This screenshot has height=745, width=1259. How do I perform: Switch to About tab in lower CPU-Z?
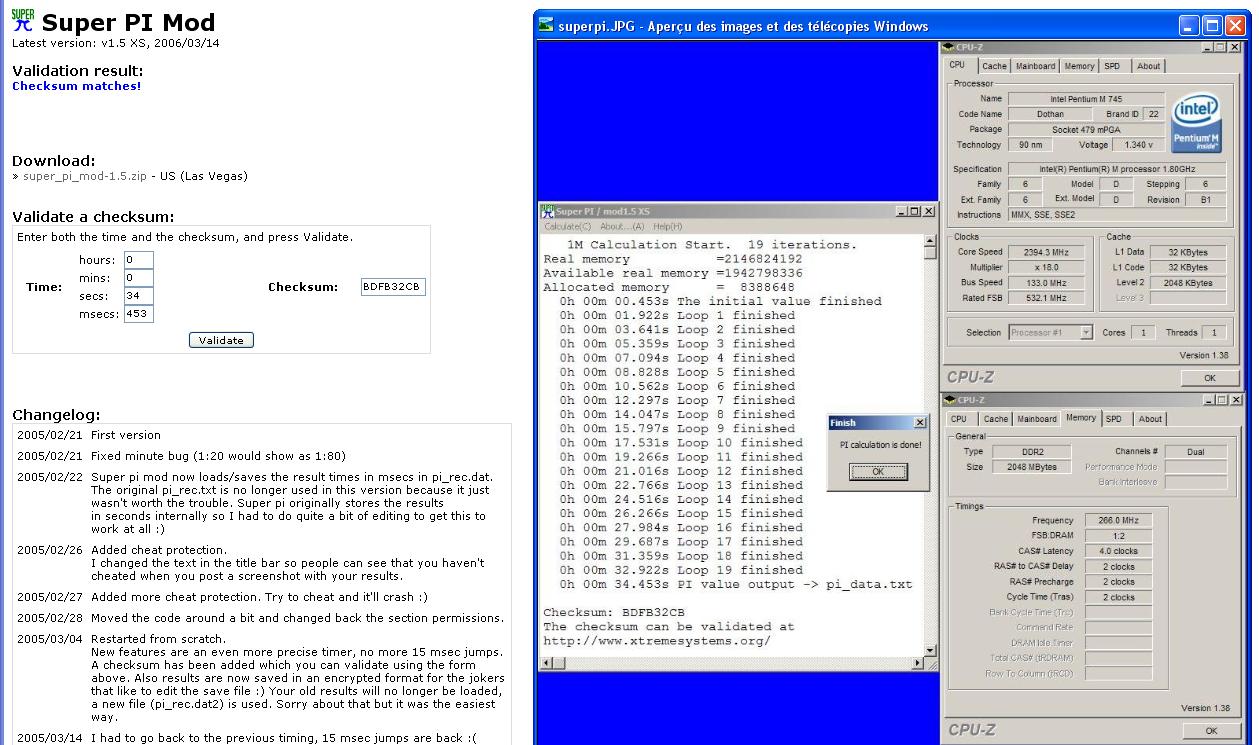click(x=1150, y=419)
